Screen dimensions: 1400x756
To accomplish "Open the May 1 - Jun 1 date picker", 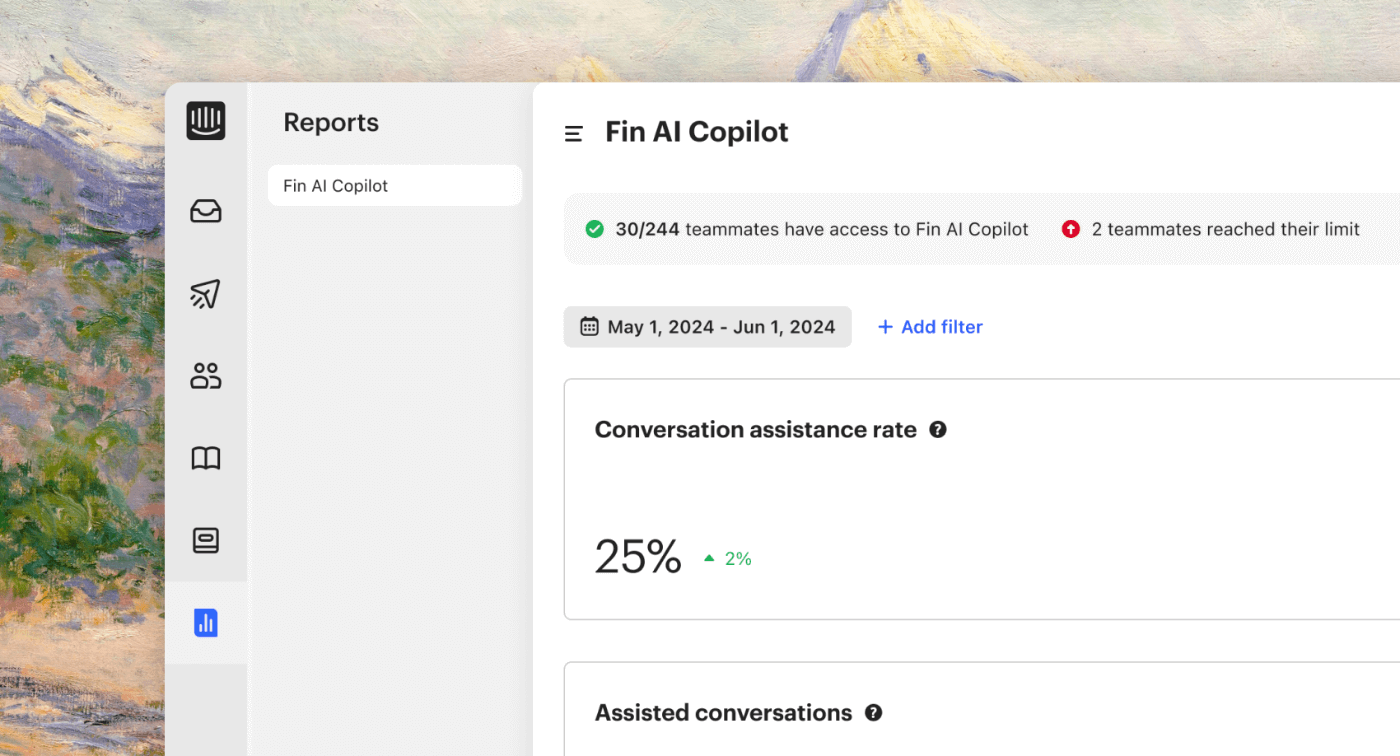I will 708,327.
